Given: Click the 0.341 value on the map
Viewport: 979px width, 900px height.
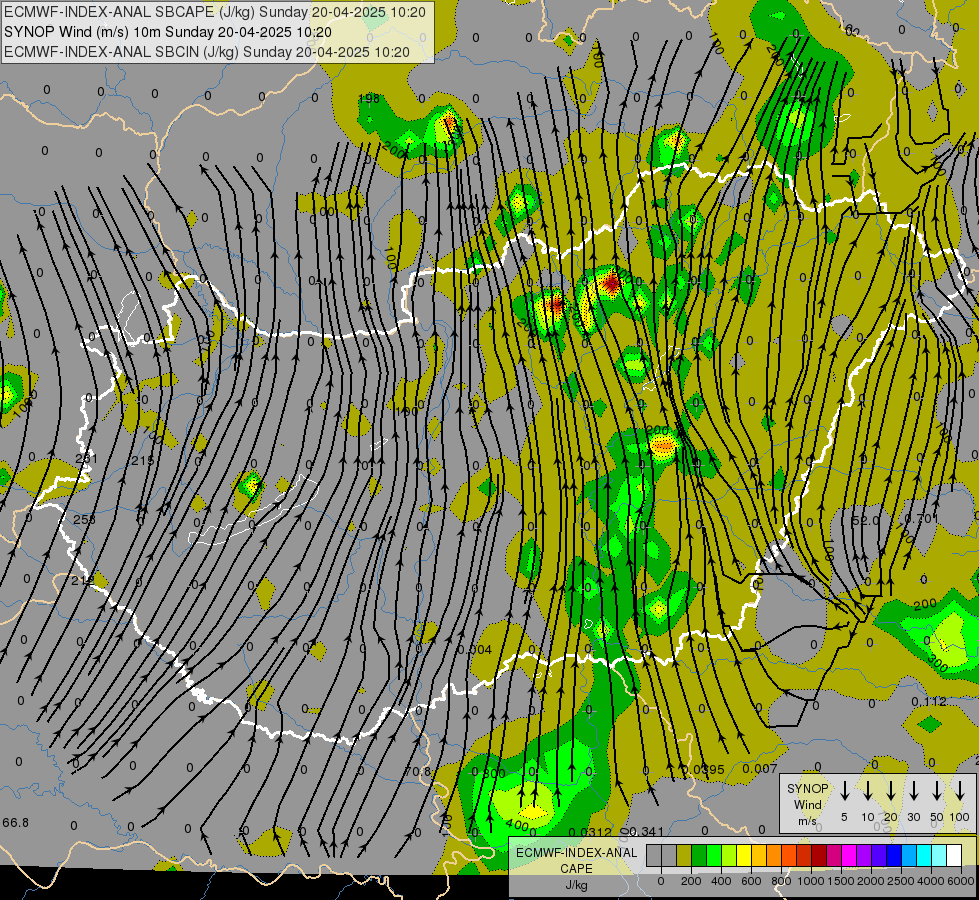Looking at the screenshot, I should point(646,831).
